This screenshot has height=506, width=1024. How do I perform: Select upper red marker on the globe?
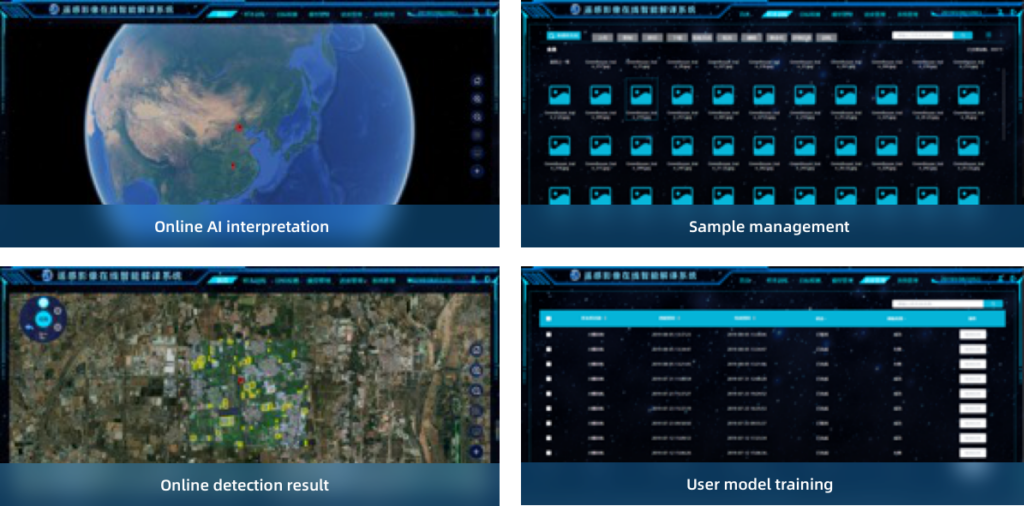click(239, 127)
